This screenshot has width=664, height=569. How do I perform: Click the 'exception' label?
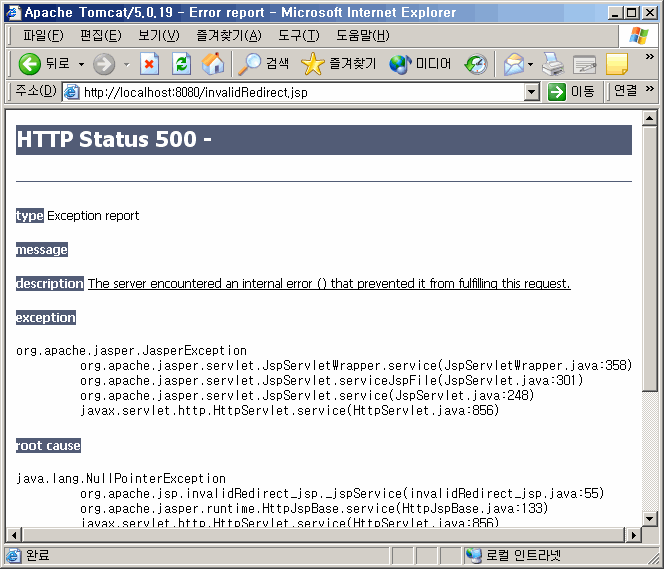(46, 318)
